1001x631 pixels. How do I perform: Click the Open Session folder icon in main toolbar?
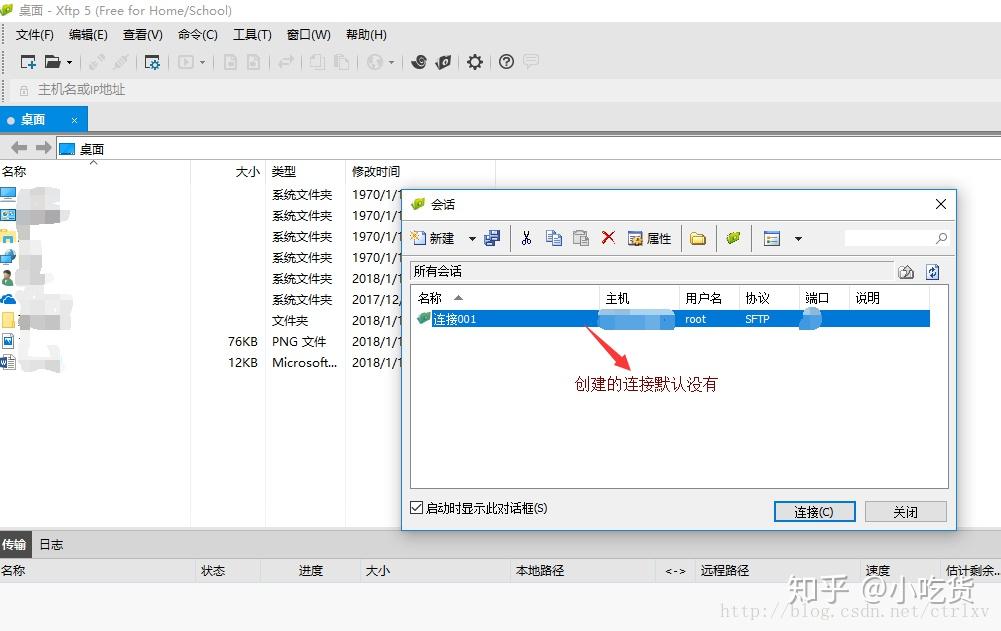pos(52,62)
